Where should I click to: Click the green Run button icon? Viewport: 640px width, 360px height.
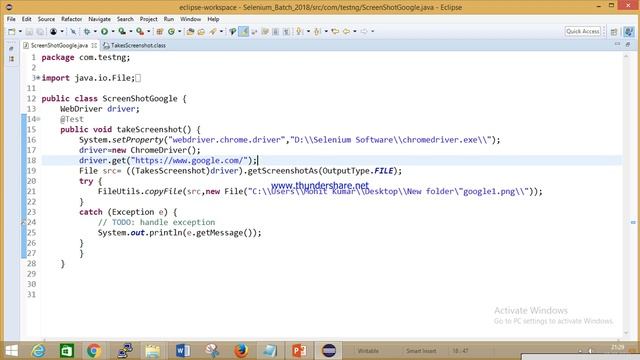click(x=104, y=31)
